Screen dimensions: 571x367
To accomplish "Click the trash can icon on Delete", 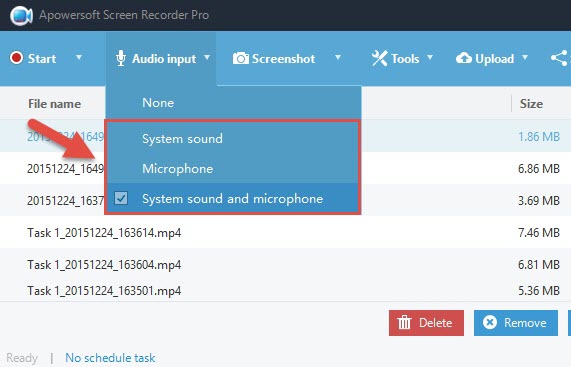I will point(404,323).
